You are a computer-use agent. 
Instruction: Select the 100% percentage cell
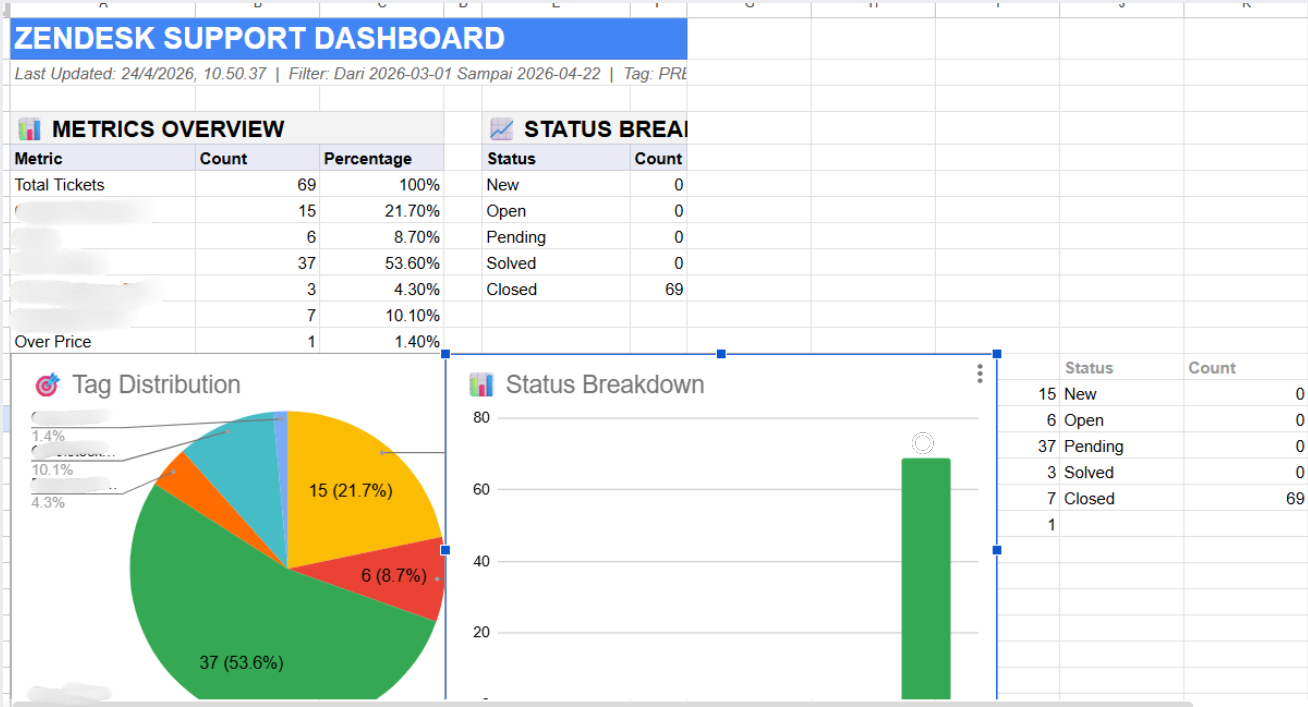pos(381,185)
